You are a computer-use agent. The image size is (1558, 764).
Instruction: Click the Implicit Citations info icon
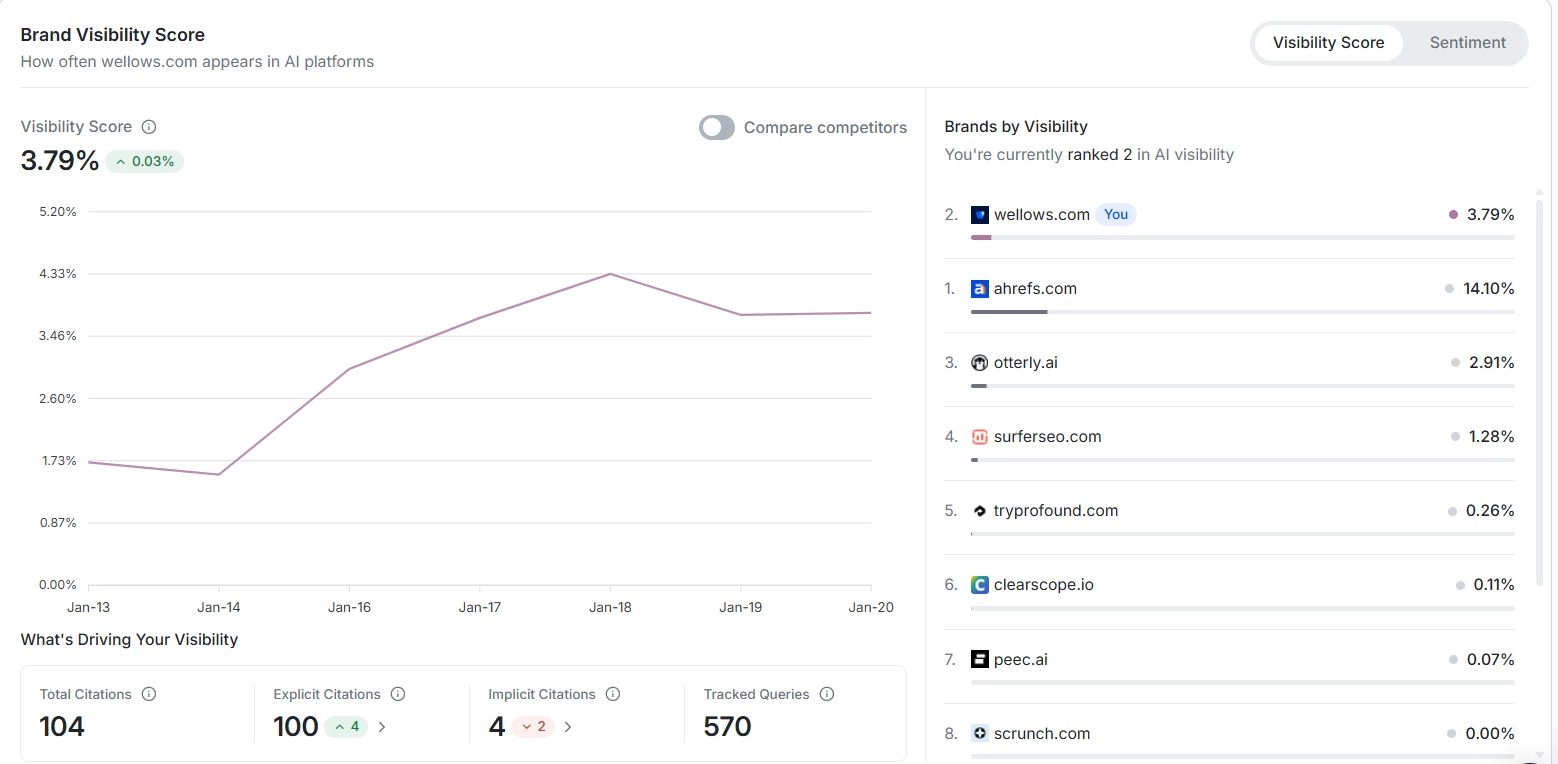613,694
